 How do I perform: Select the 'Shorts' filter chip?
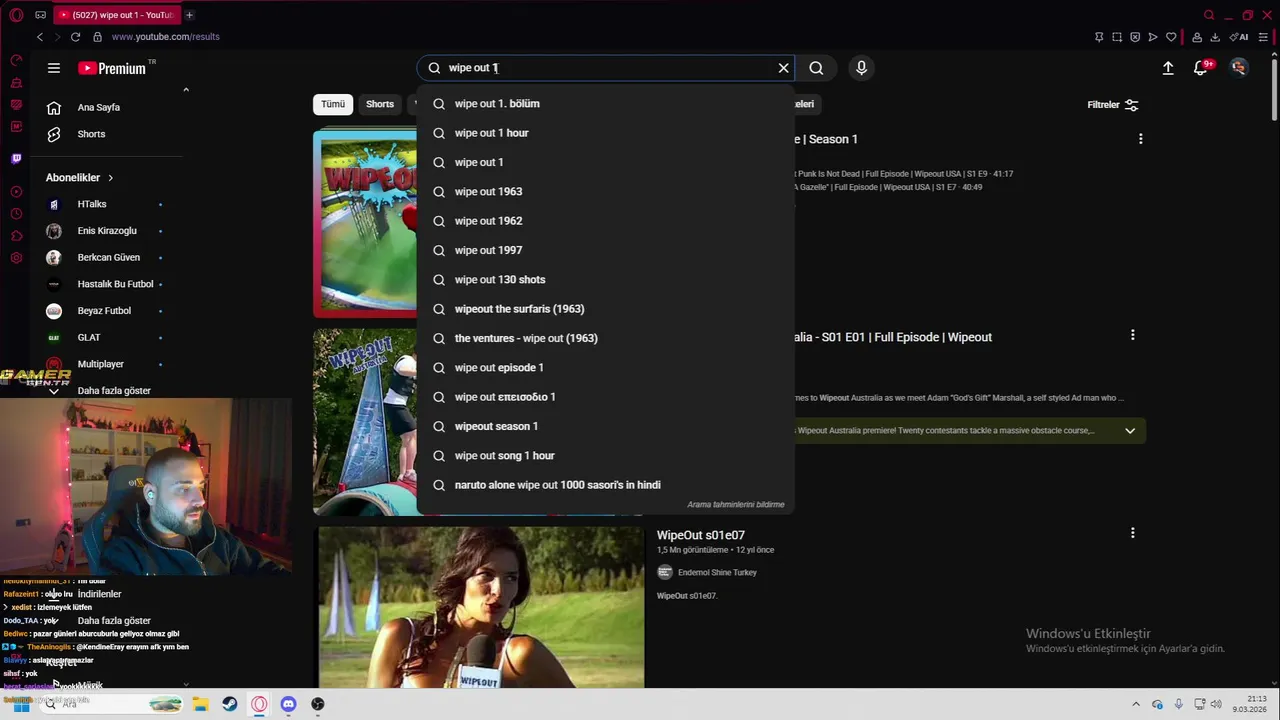tap(380, 104)
